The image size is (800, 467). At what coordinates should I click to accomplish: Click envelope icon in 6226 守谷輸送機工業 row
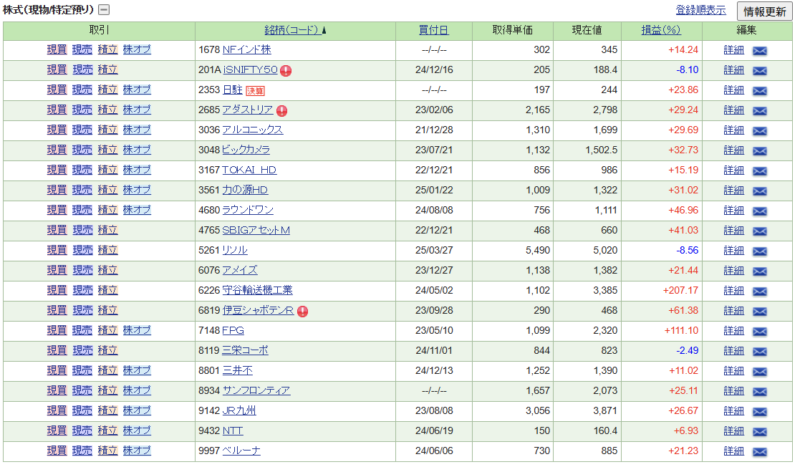tap(760, 291)
